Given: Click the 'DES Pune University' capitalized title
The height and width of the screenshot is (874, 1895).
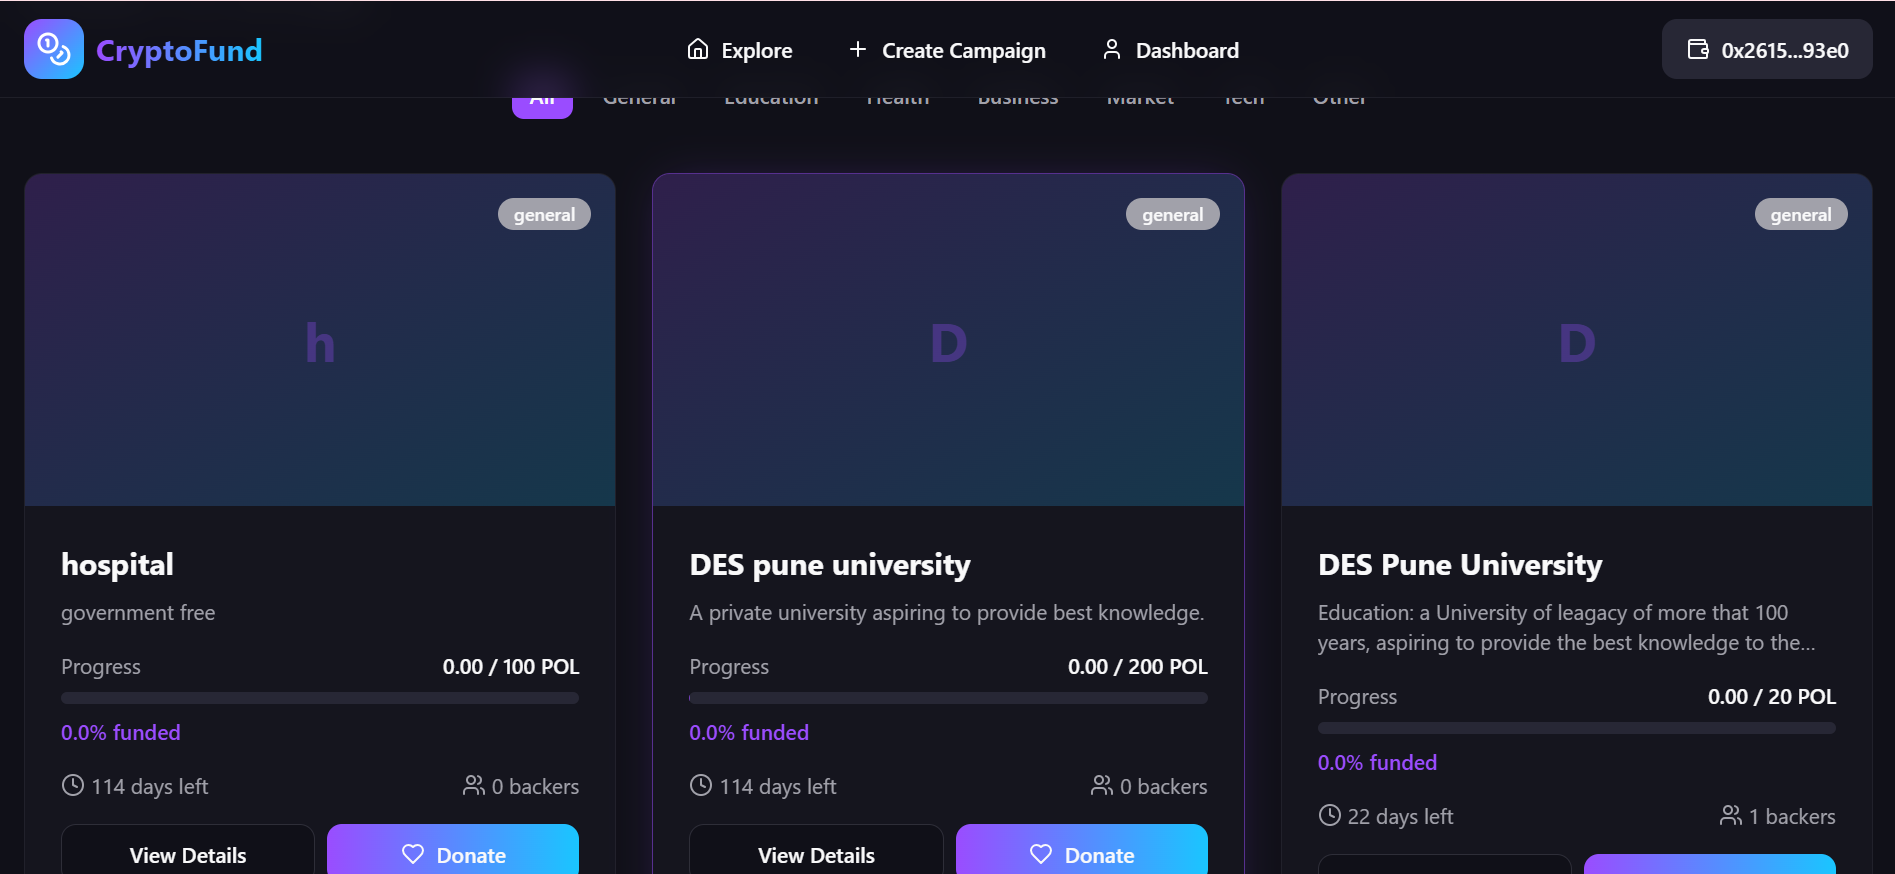Looking at the screenshot, I should tap(1460, 565).
